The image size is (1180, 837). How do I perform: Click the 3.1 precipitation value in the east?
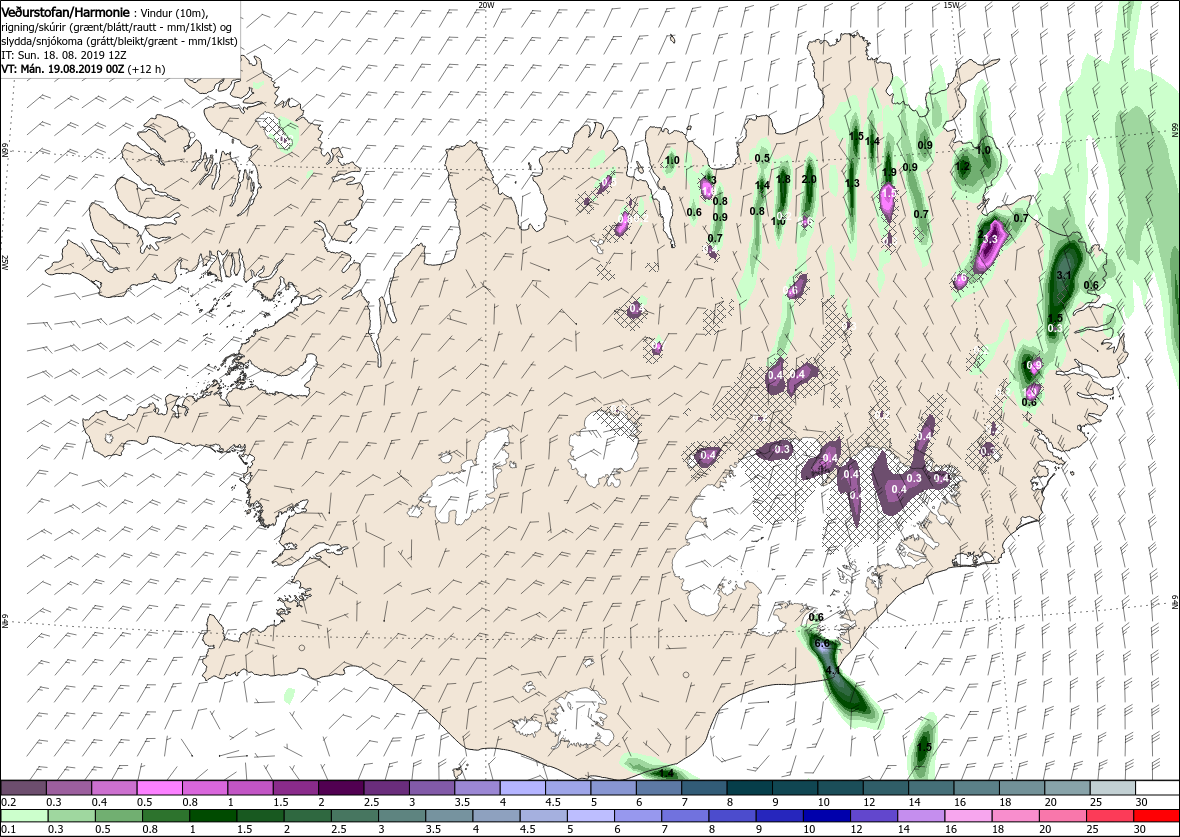click(1063, 275)
